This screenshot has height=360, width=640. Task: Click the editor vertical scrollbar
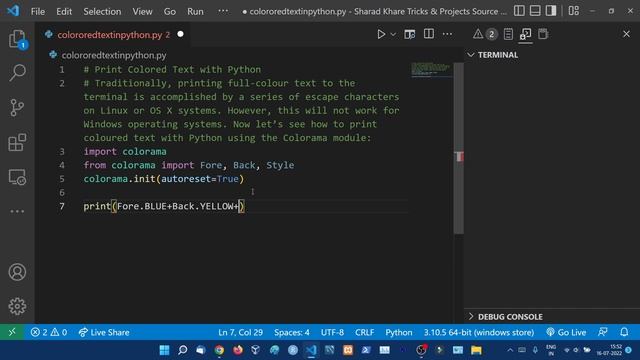pyautogui.click(x=459, y=148)
